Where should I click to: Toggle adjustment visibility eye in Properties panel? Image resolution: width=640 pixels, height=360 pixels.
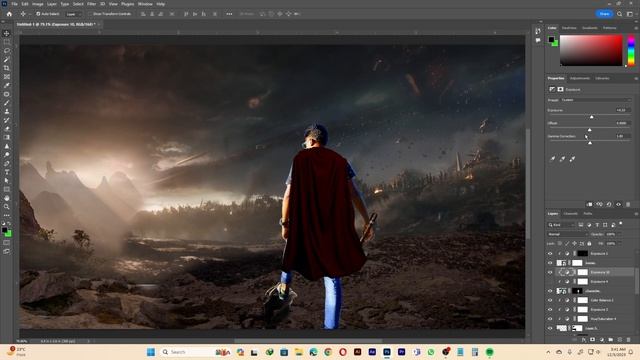tap(619, 204)
